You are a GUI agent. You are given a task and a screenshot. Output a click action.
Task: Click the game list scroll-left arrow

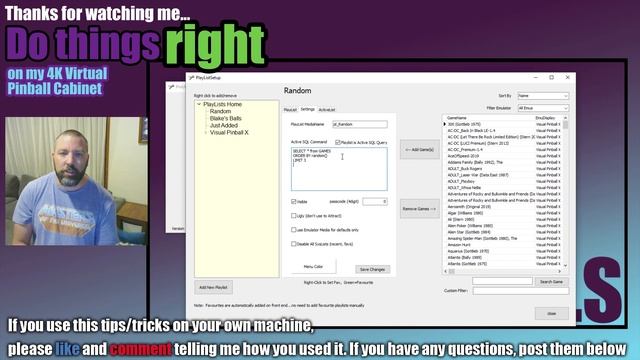[x=445, y=271]
